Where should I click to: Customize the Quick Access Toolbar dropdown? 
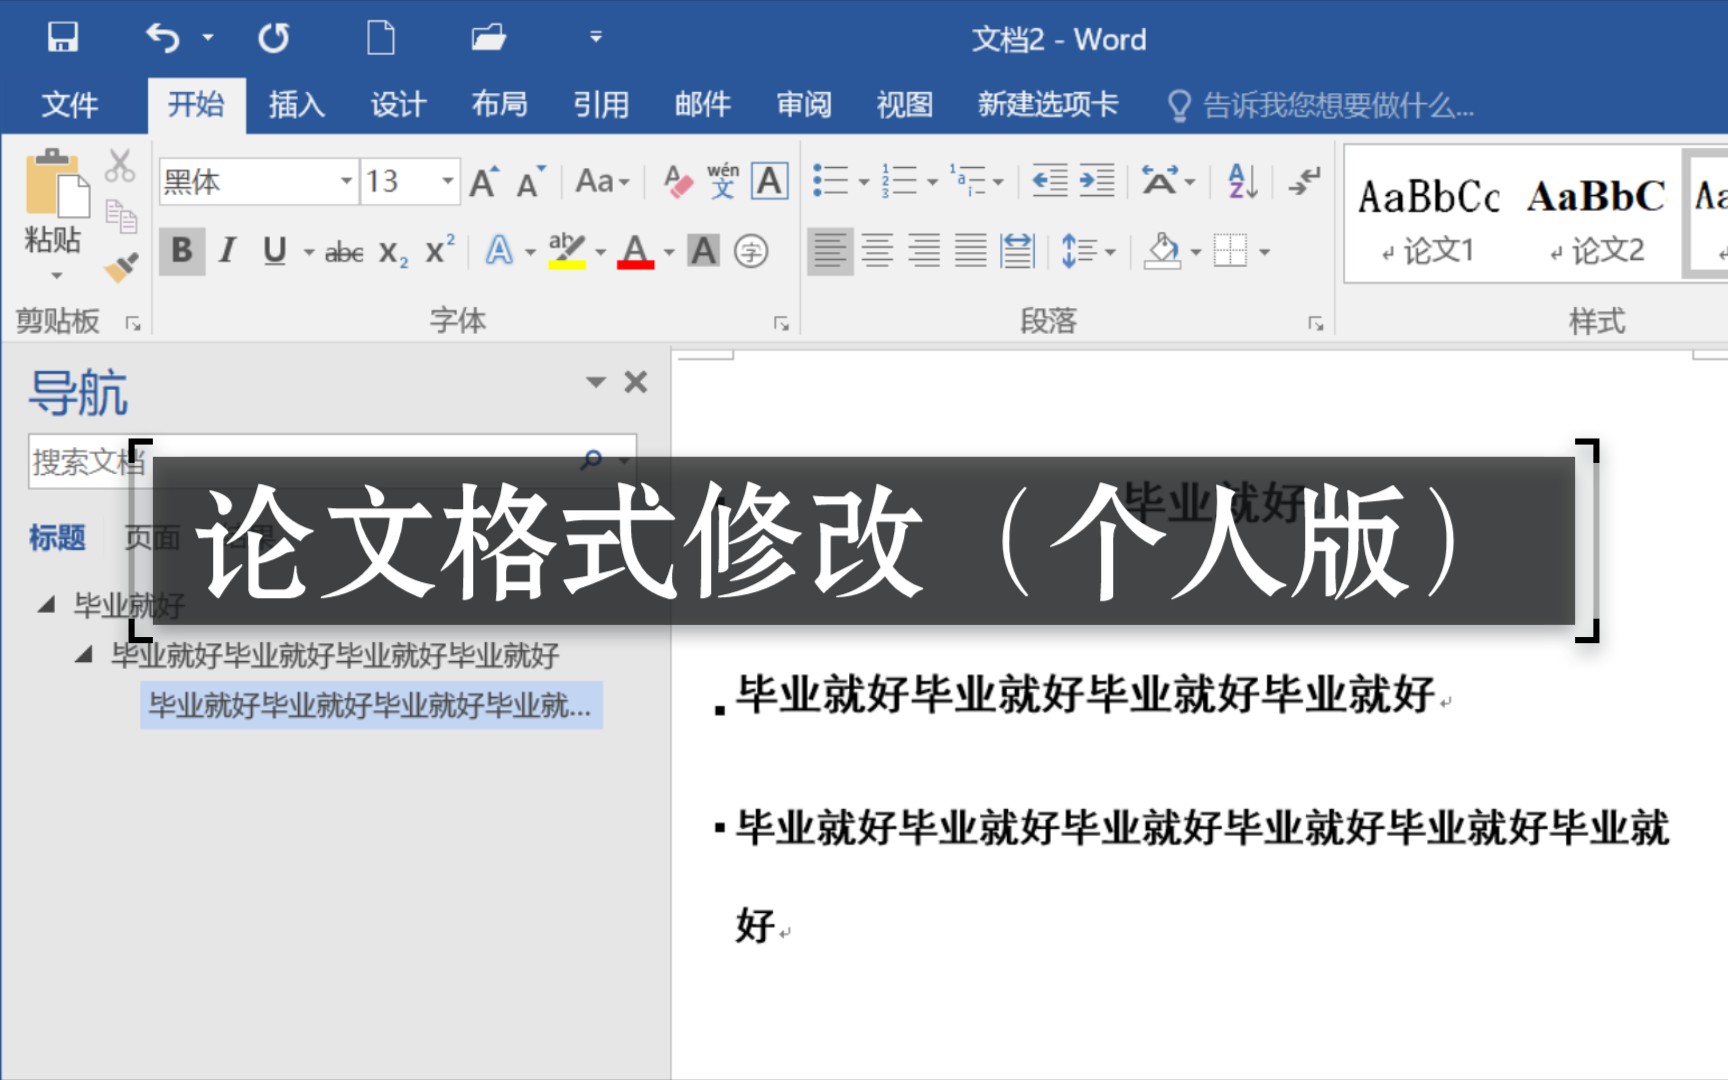[x=595, y=38]
